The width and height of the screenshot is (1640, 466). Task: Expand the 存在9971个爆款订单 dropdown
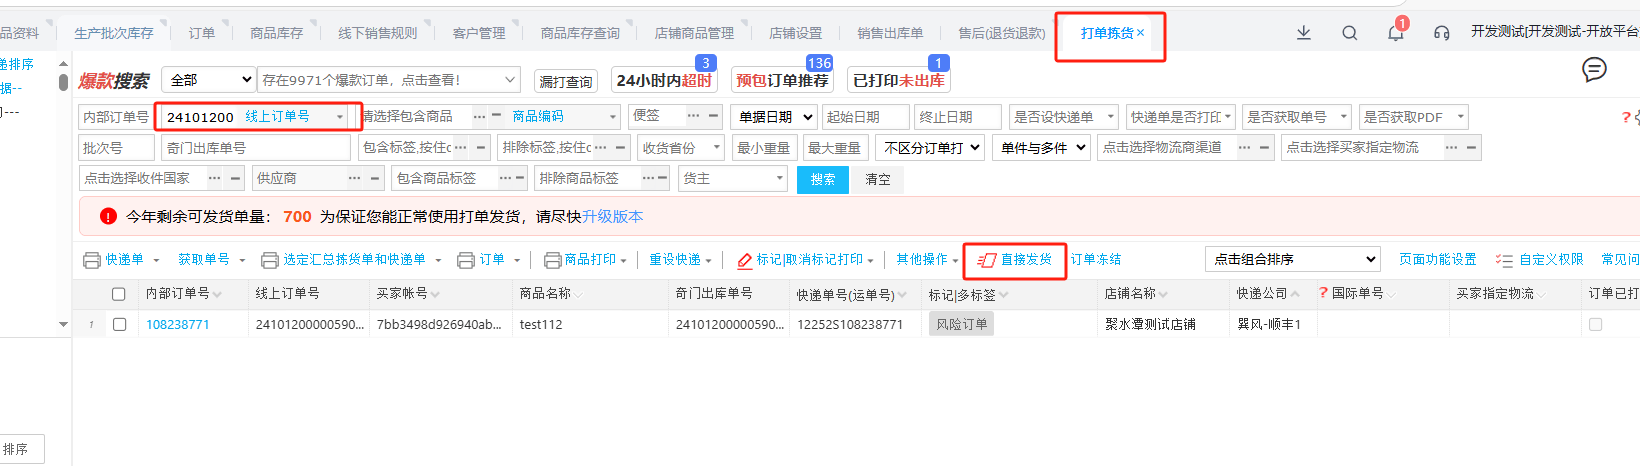click(x=510, y=80)
